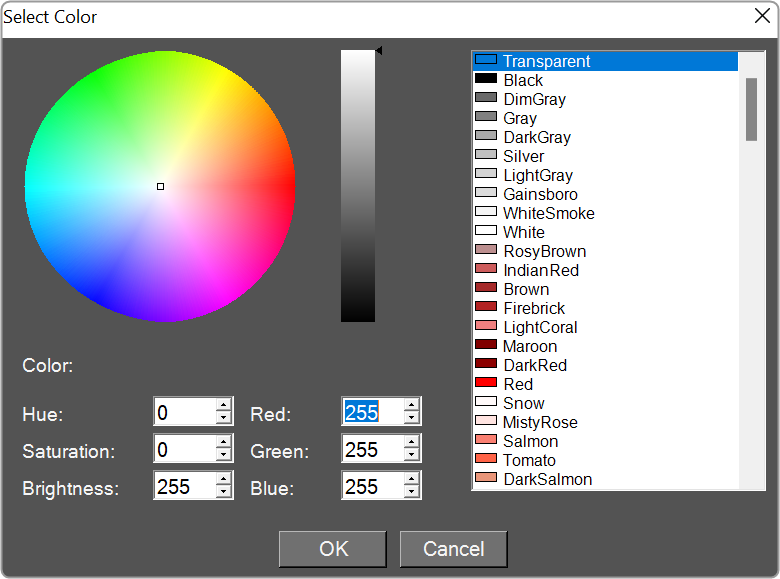Select Firebrick in the color list

tap(605, 308)
